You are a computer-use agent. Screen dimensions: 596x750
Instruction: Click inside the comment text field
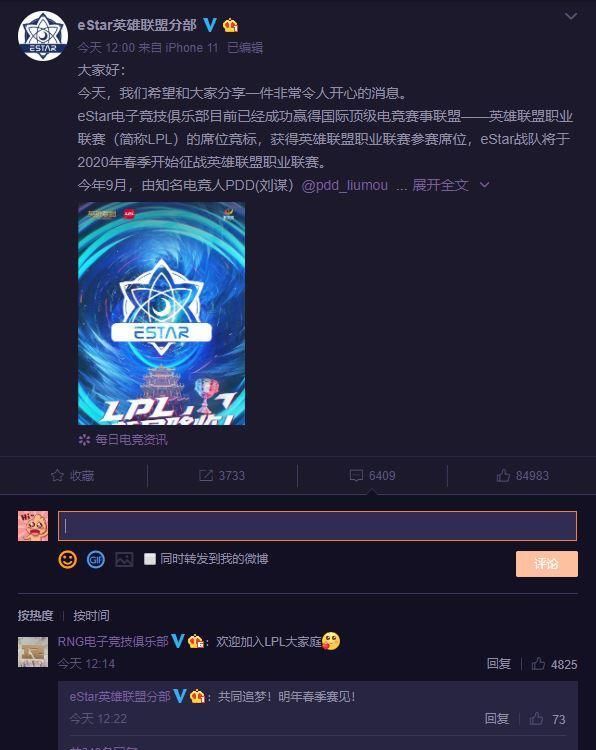(x=317, y=526)
